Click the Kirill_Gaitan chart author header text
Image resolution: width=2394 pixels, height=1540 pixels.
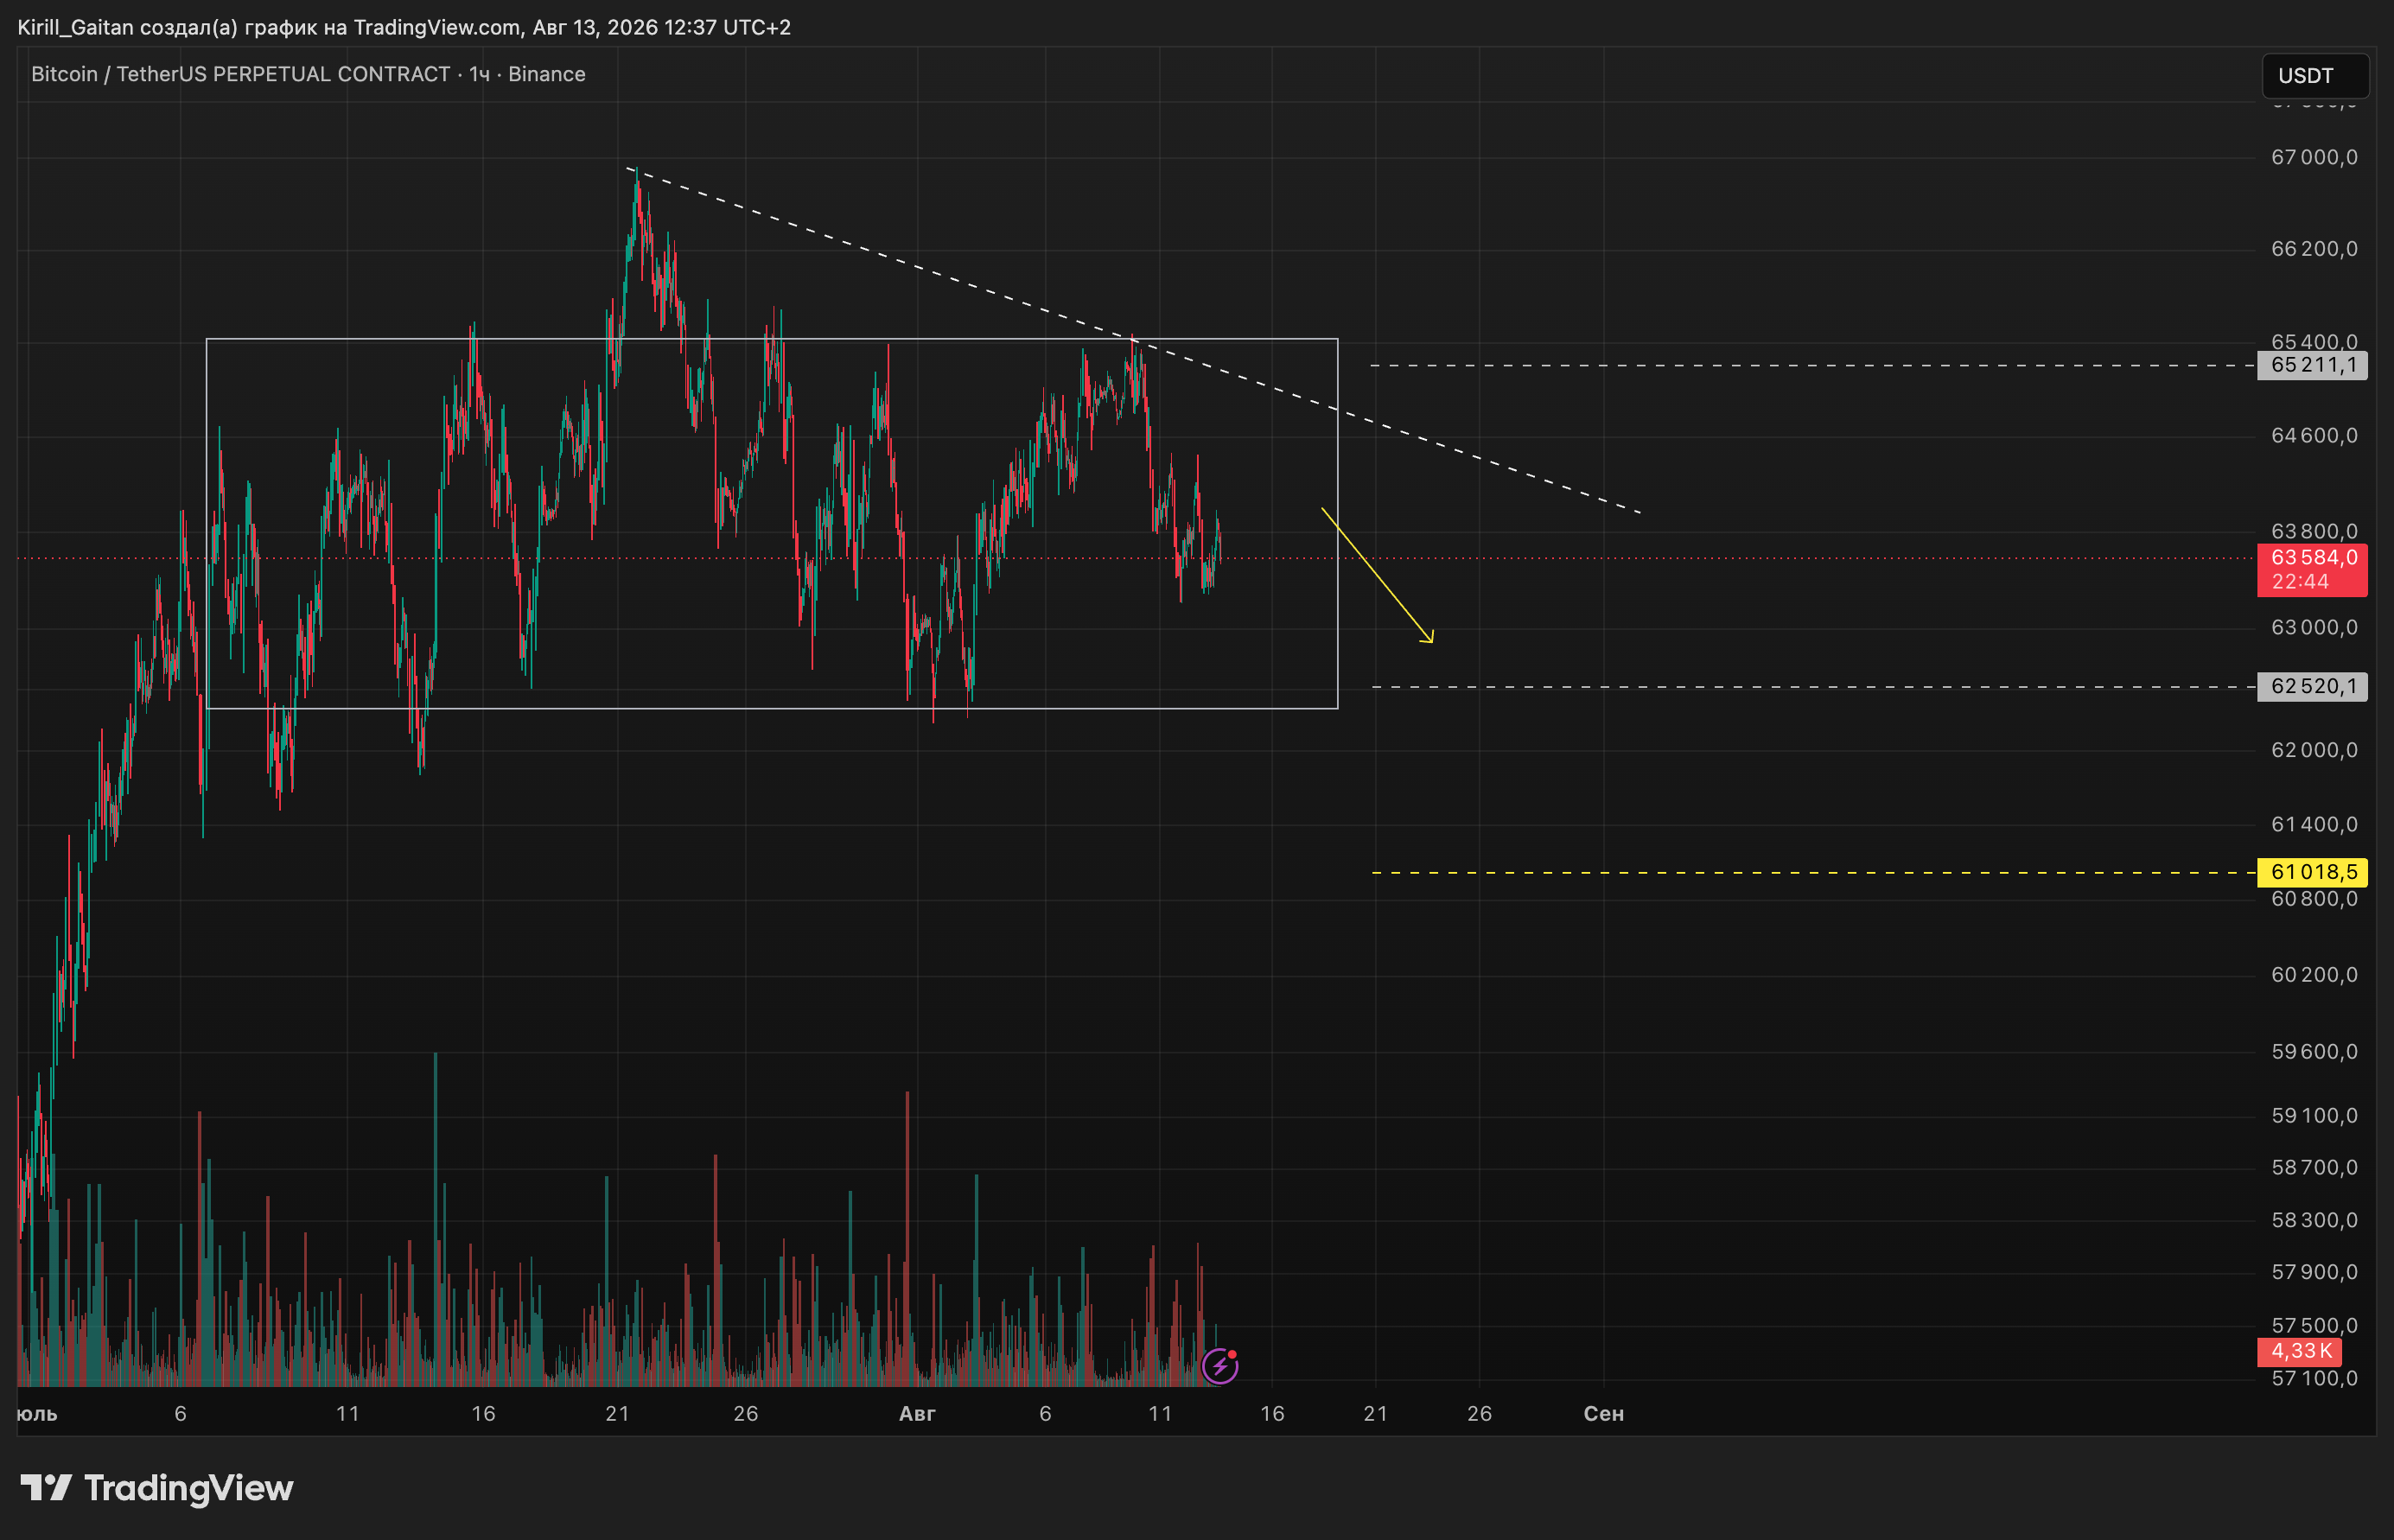click(x=404, y=27)
